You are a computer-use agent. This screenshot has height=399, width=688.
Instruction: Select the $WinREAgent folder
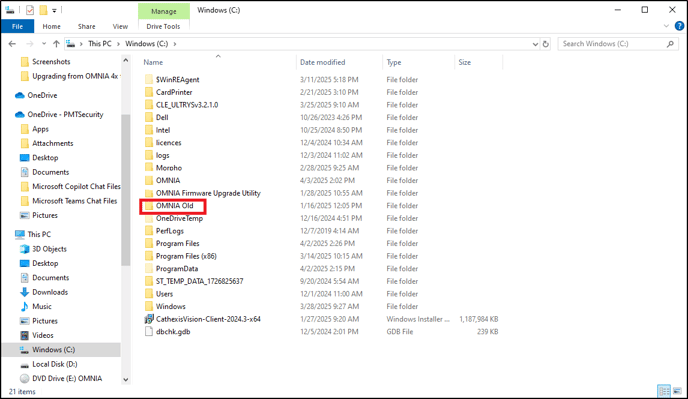click(x=177, y=79)
